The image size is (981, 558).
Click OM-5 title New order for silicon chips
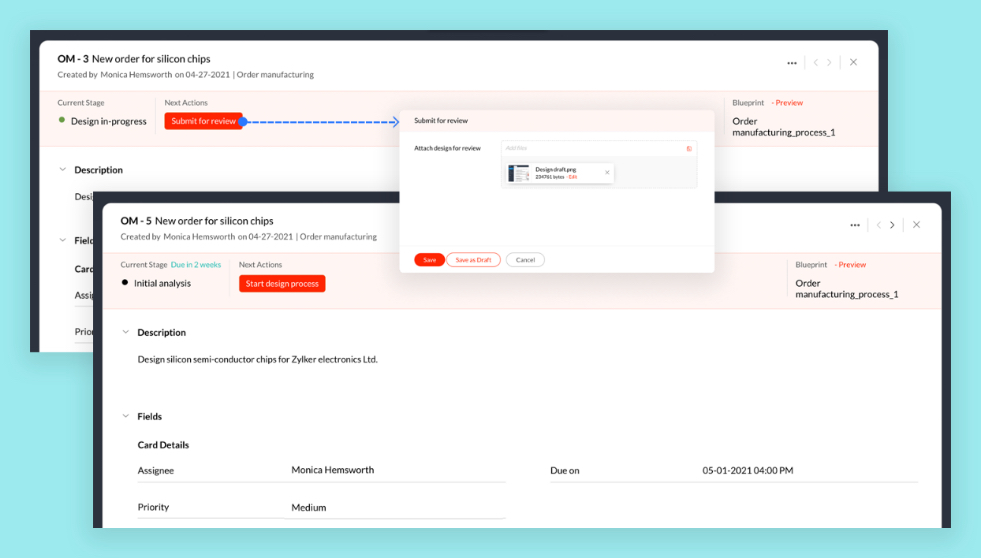click(x=214, y=221)
